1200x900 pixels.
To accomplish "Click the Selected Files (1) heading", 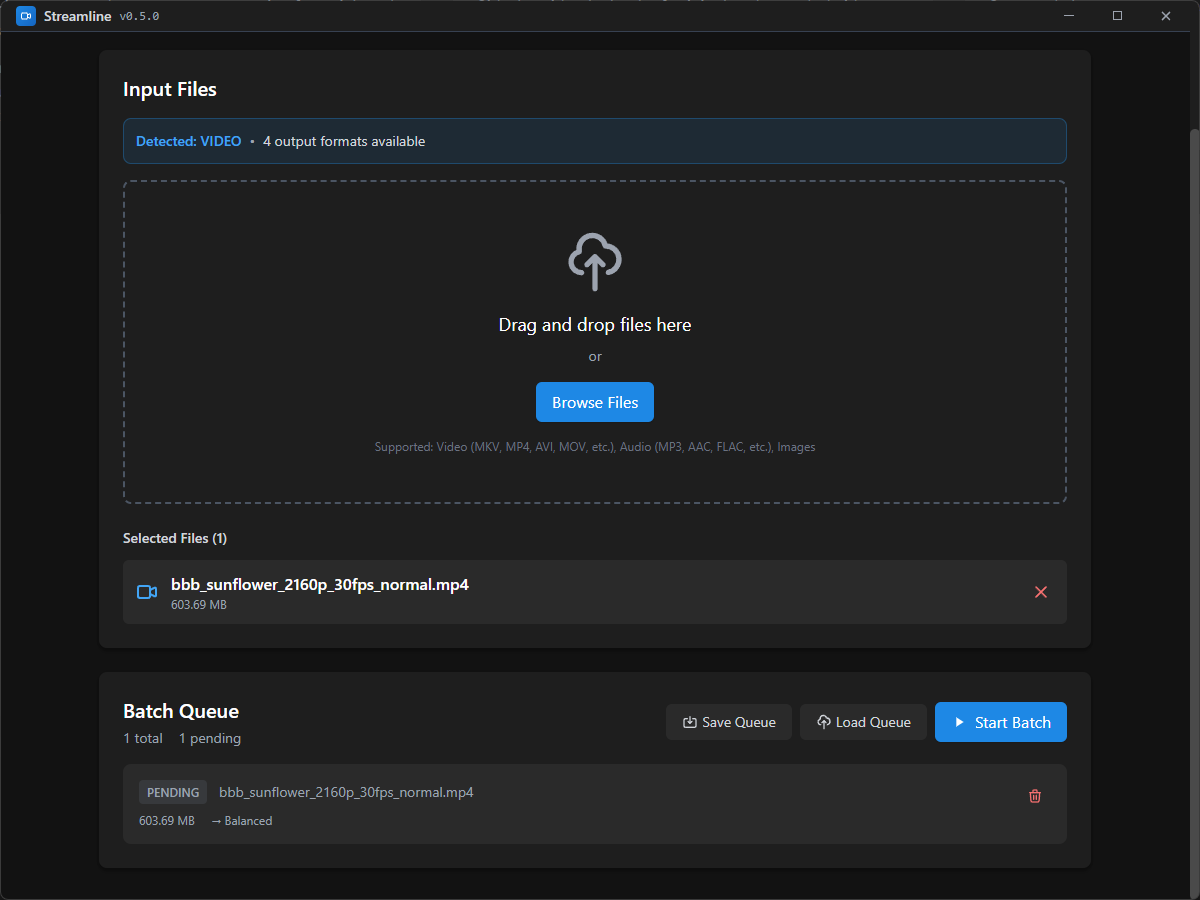I will pyautogui.click(x=175, y=538).
